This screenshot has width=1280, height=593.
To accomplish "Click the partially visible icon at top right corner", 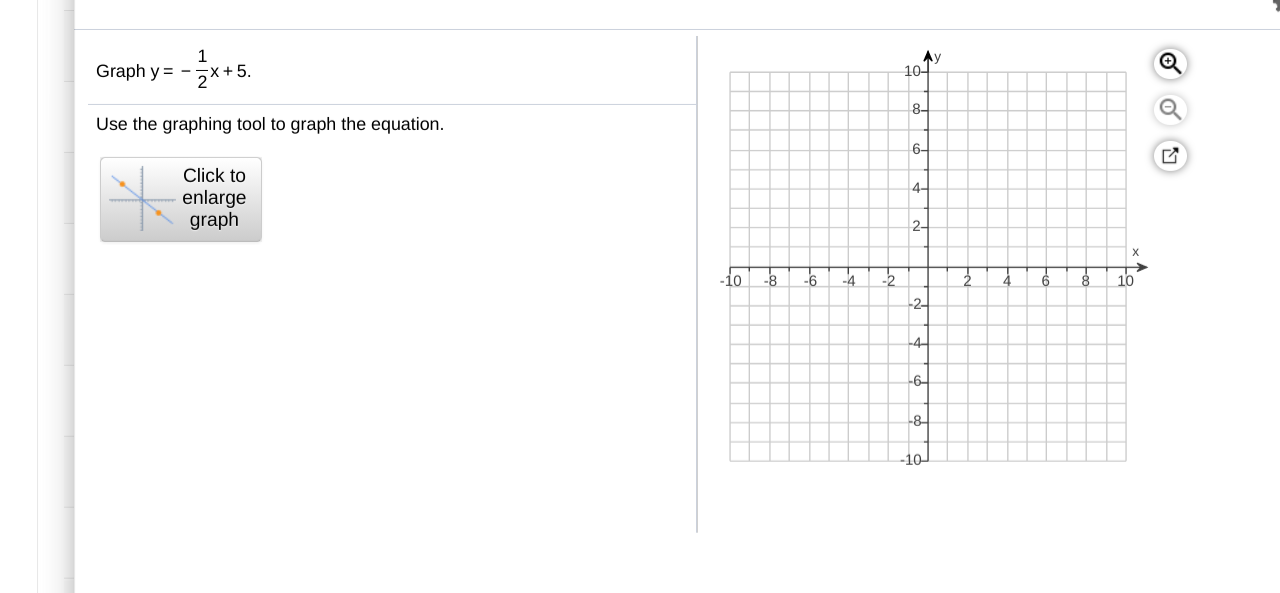I will tap(1275, 6).
